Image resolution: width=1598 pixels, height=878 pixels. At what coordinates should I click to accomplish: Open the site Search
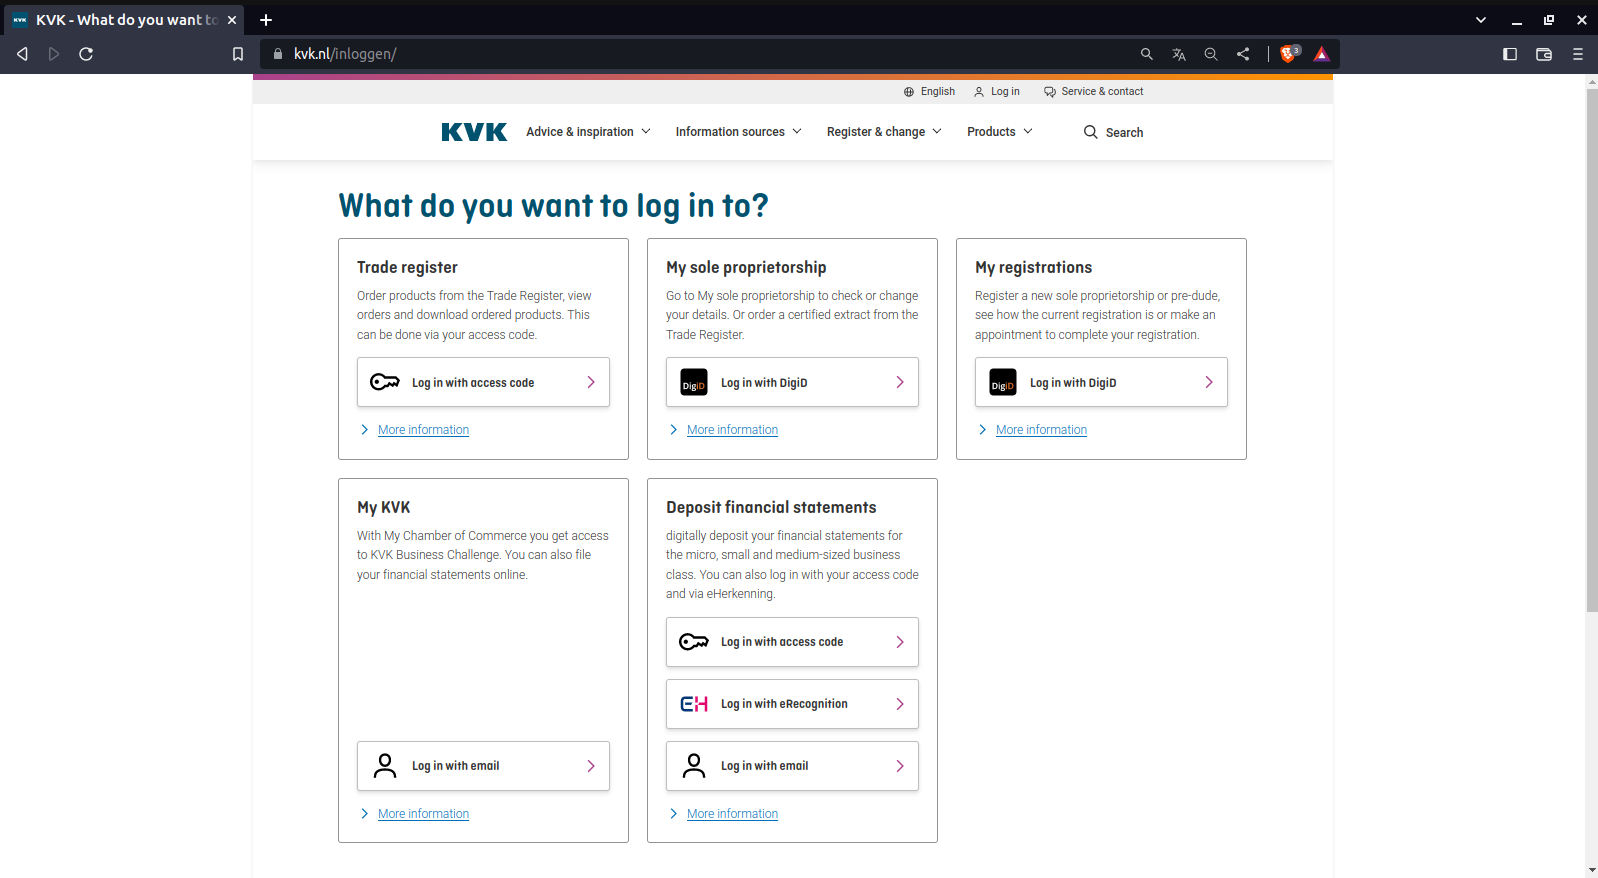[x=1113, y=132]
